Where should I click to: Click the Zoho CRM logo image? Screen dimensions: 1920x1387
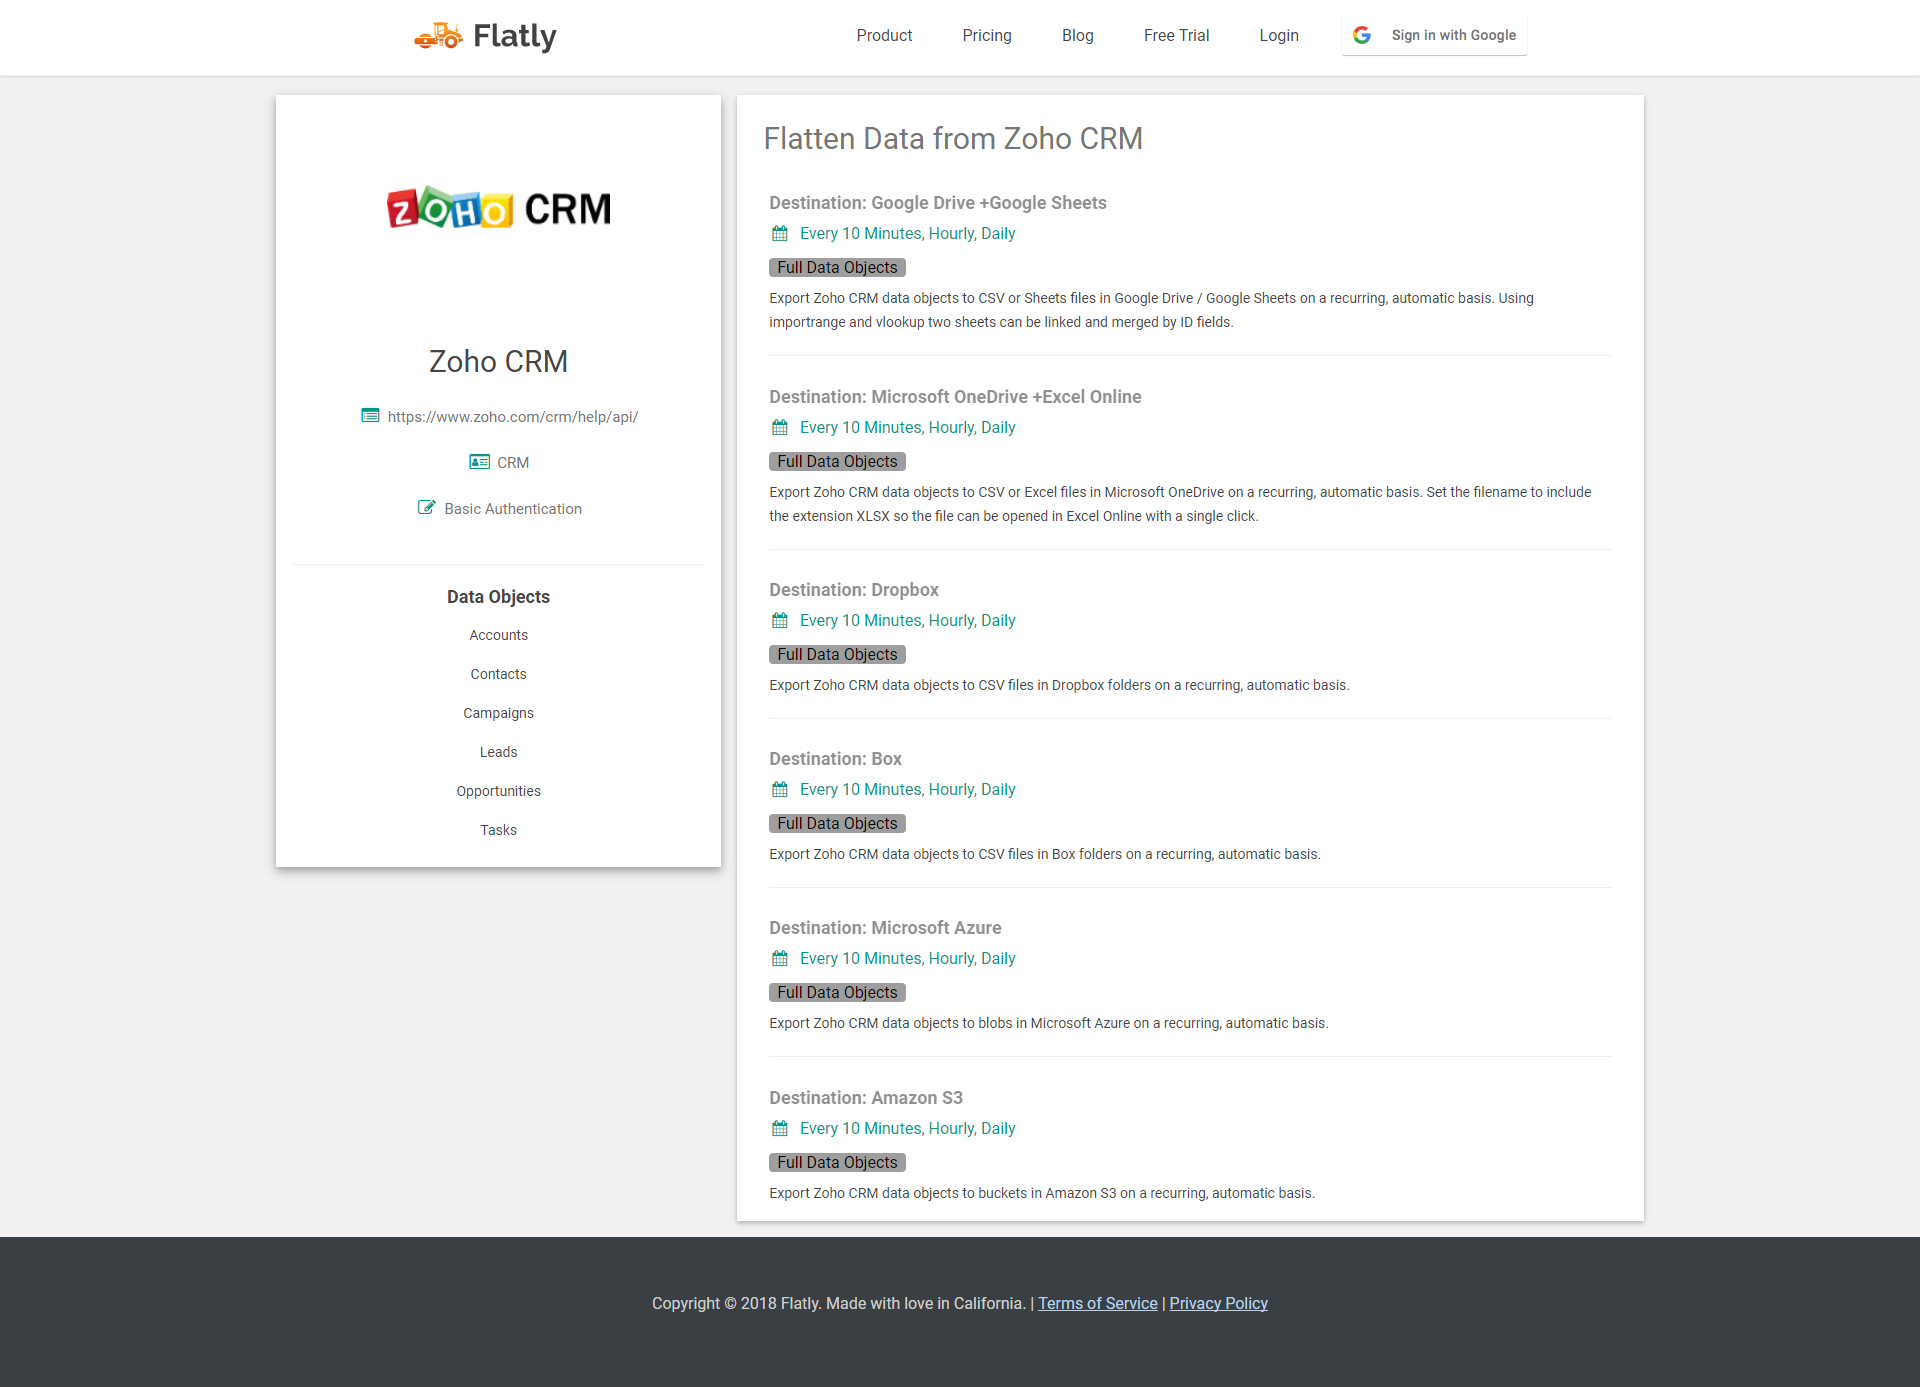[x=498, y=208]
